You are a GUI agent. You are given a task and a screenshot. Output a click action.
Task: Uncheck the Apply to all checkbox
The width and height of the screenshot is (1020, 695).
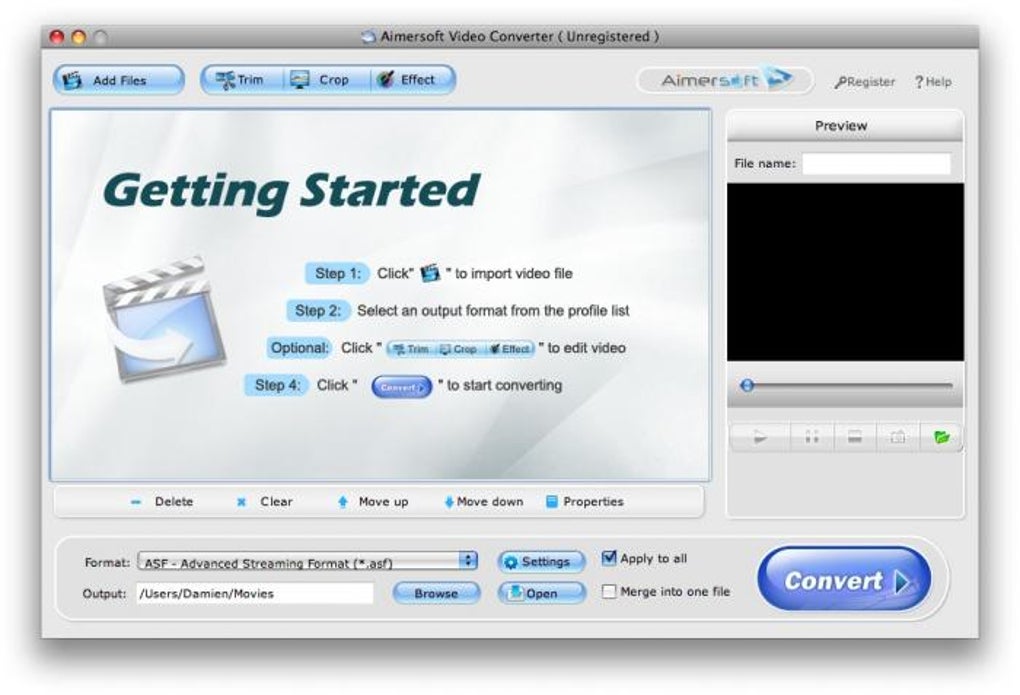pos(608,558)
